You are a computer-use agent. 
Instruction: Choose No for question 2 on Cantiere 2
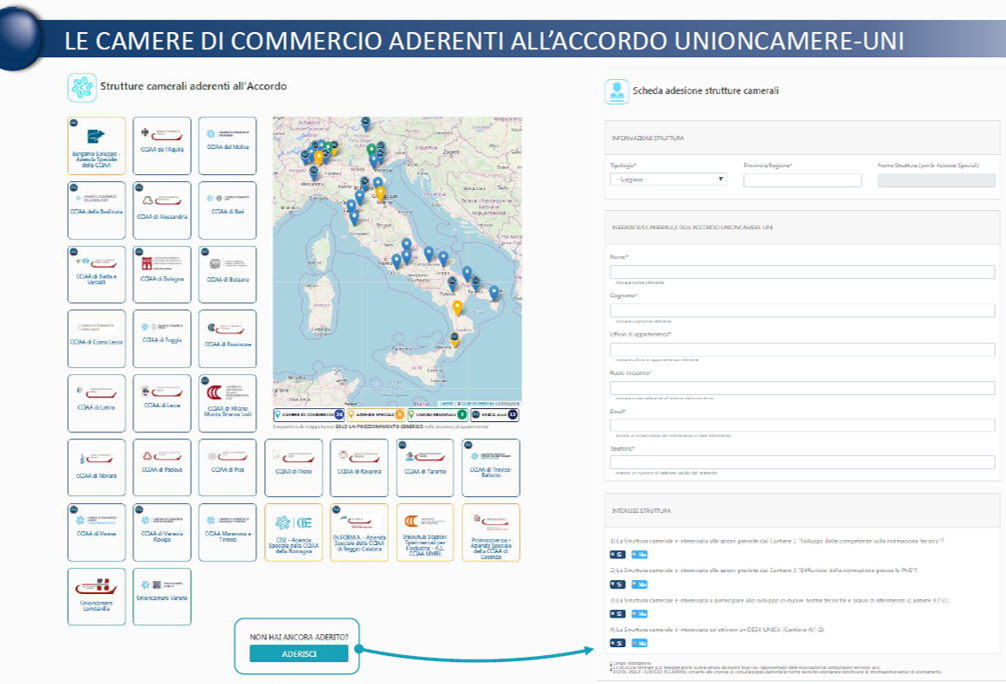coord(639,585)
